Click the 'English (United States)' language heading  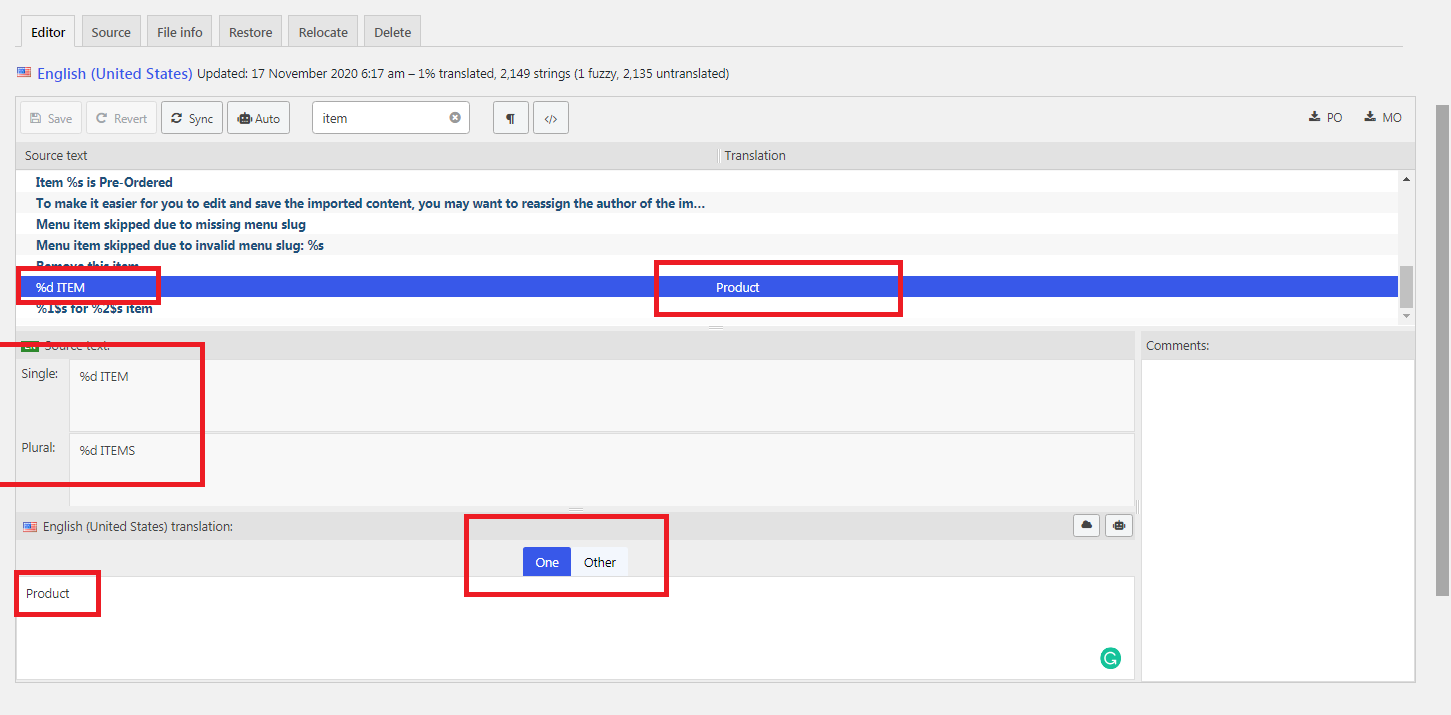click(114, 73)
